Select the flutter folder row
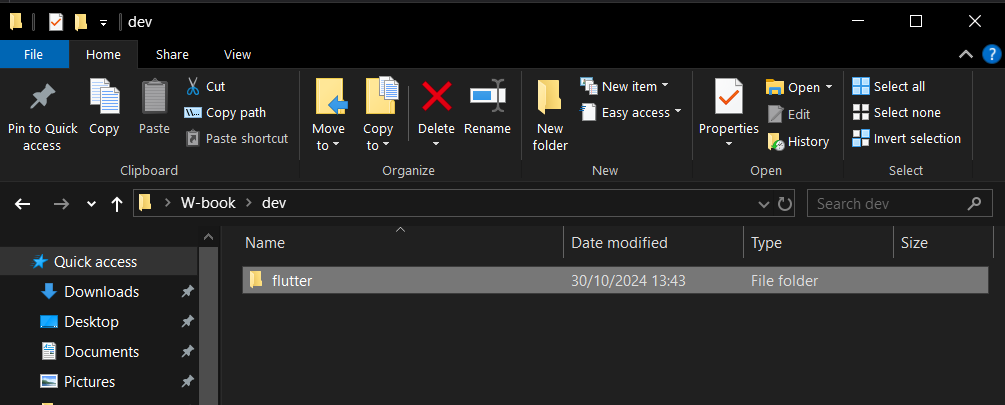This screenshot has width=1005, height=405. click(x=615, y=280)
